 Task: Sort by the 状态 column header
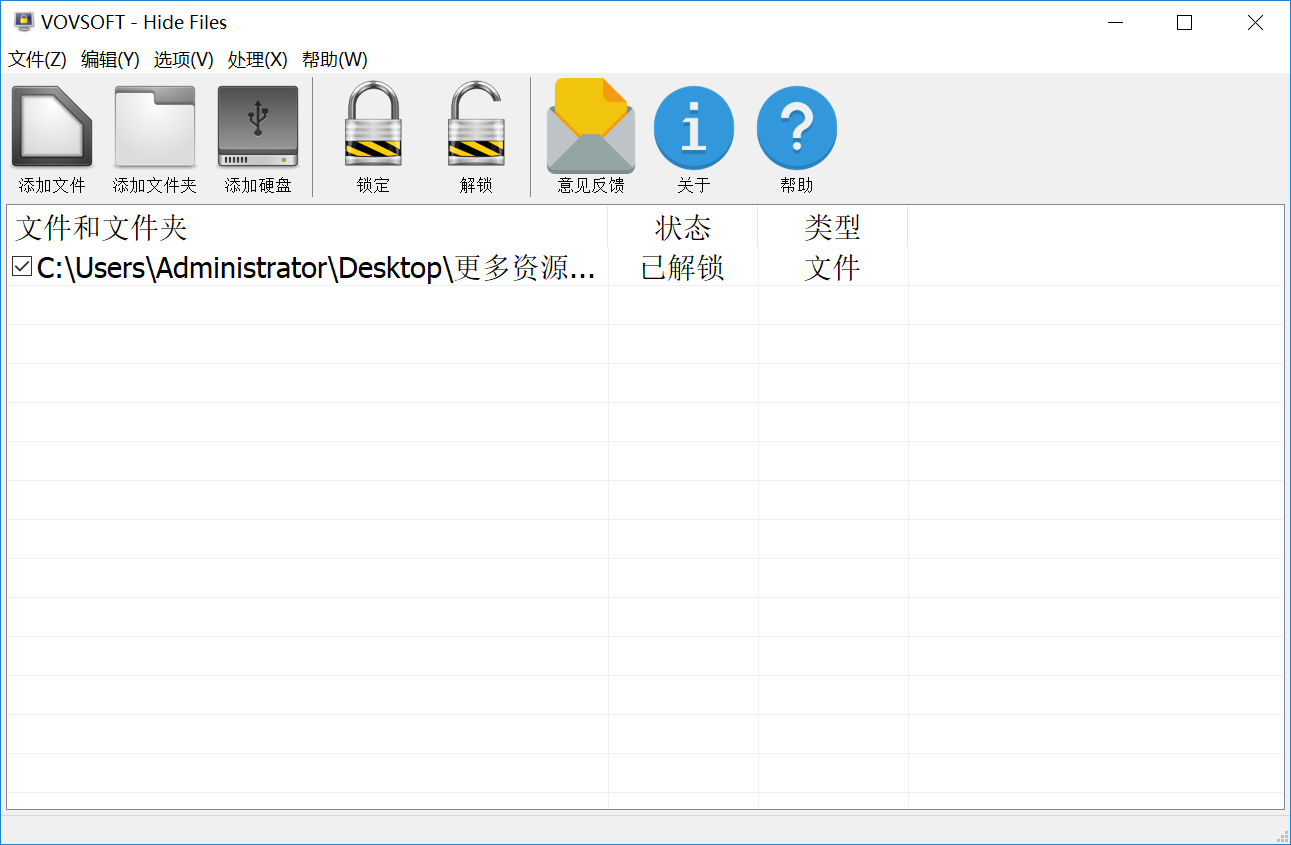tap(683, 227)
